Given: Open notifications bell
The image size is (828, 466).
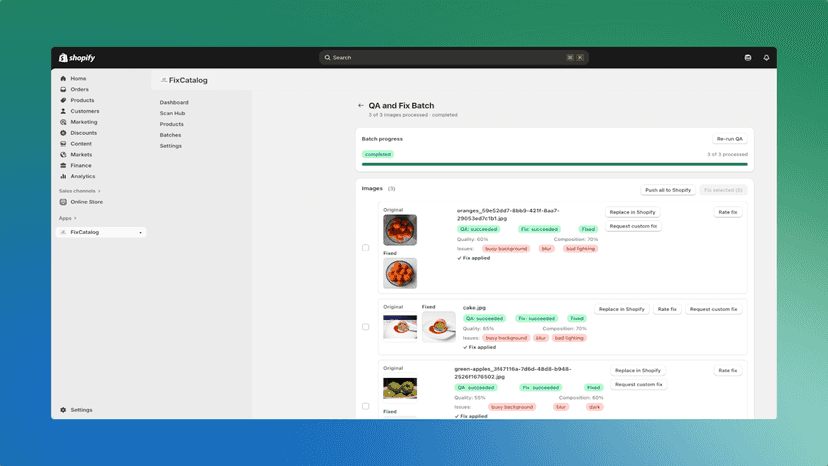Looking at the screenshot, I should (x=766, y=58).
